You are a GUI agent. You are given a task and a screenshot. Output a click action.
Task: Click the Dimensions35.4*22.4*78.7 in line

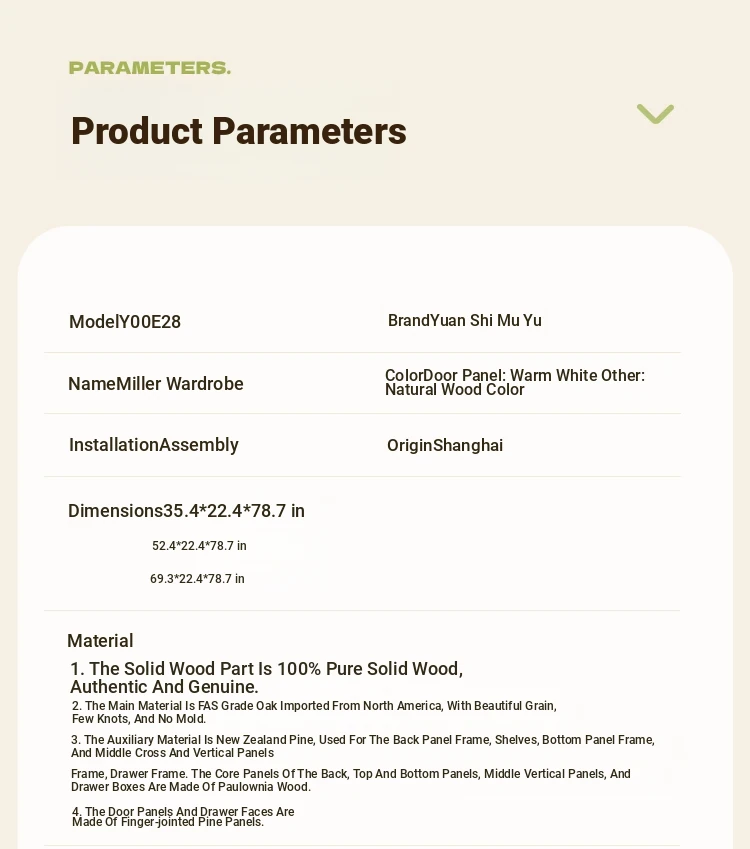186,511
